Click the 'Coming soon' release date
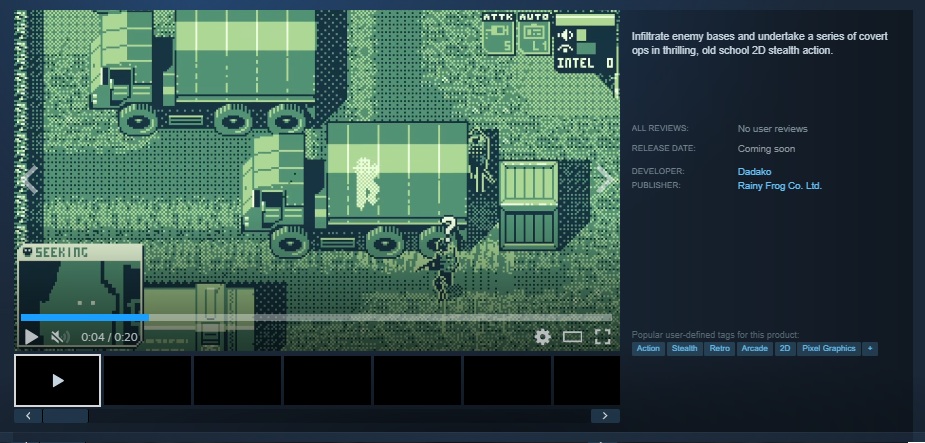The width and height of the screenshot is (925, 443). (x=766, y=149)
